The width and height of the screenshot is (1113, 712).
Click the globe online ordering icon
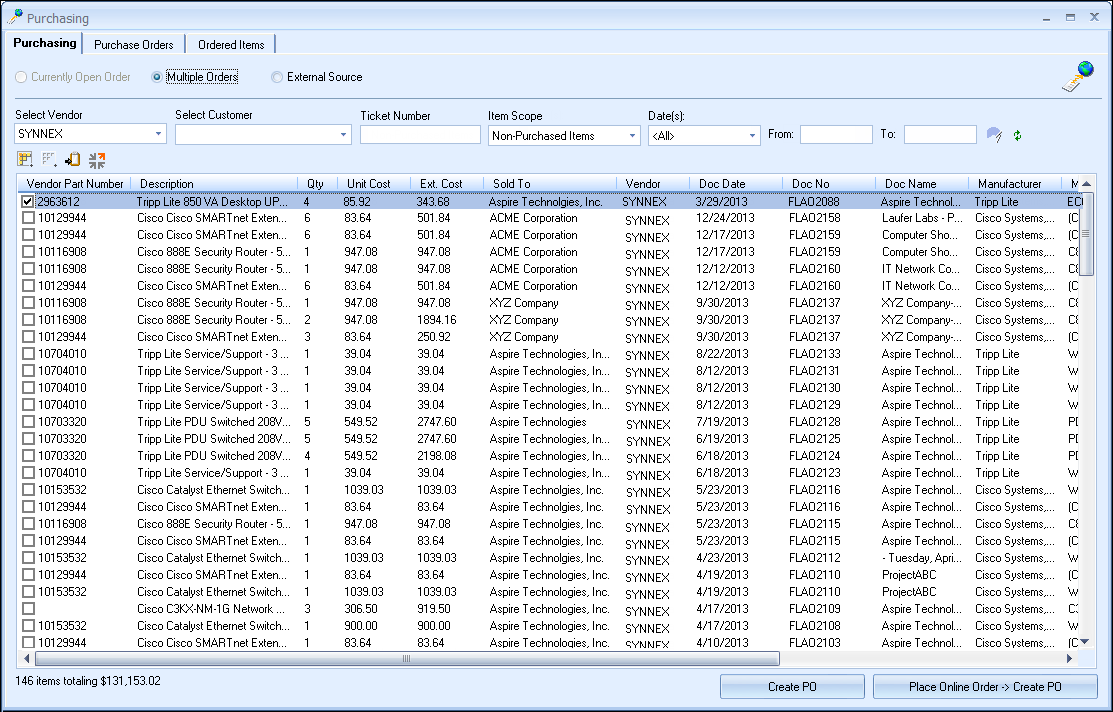(x=1078, y=76)
